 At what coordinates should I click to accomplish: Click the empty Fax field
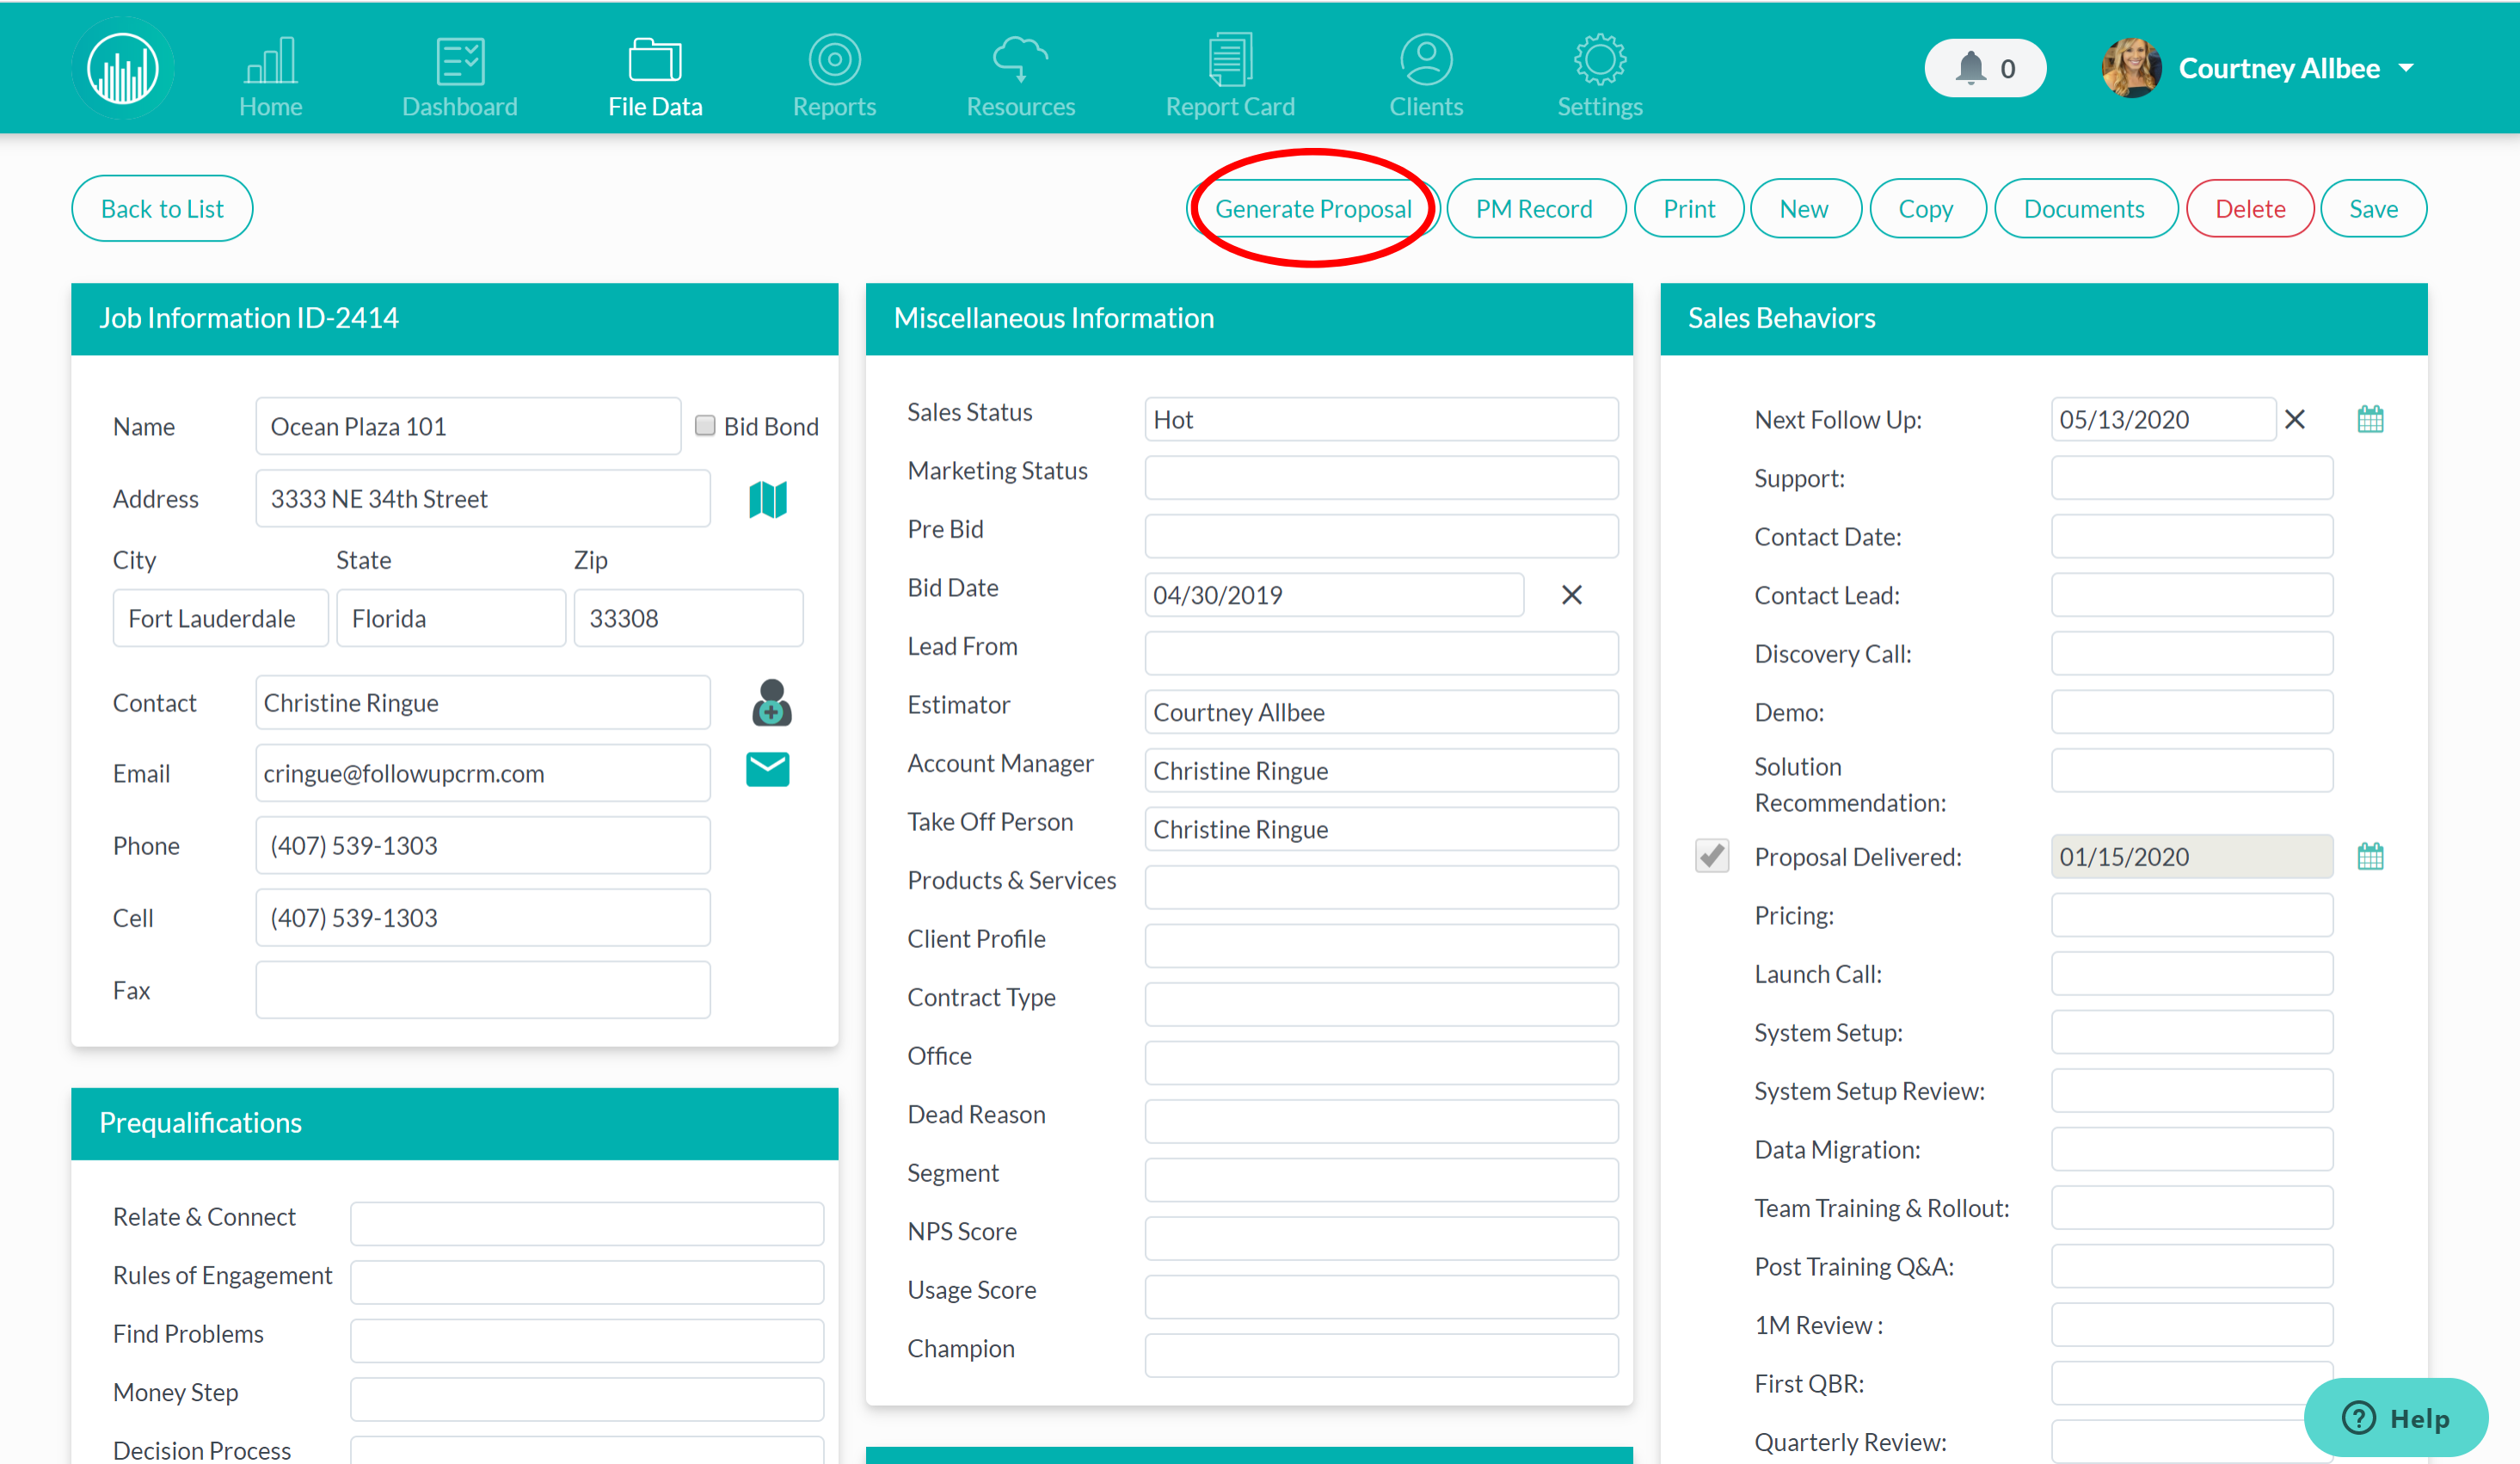pyautogui.click(x=483, y=990)
